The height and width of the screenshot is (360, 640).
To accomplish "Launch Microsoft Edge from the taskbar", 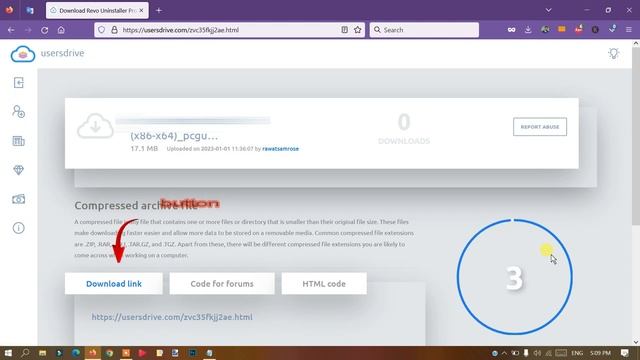I will [76, 353].
